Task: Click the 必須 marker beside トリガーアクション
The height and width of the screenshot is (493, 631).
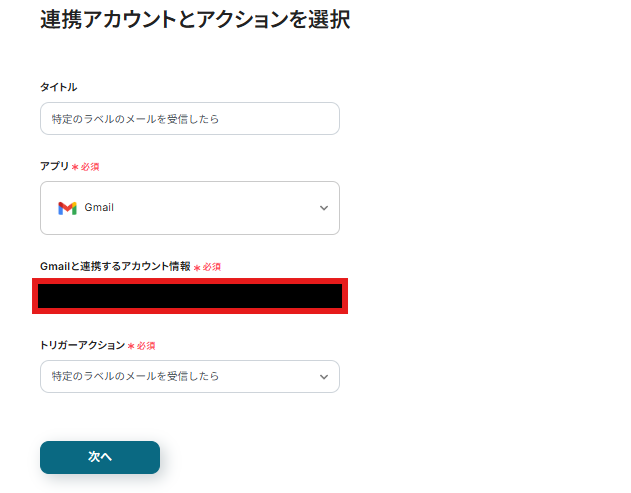Action: [x=146, y=346]
